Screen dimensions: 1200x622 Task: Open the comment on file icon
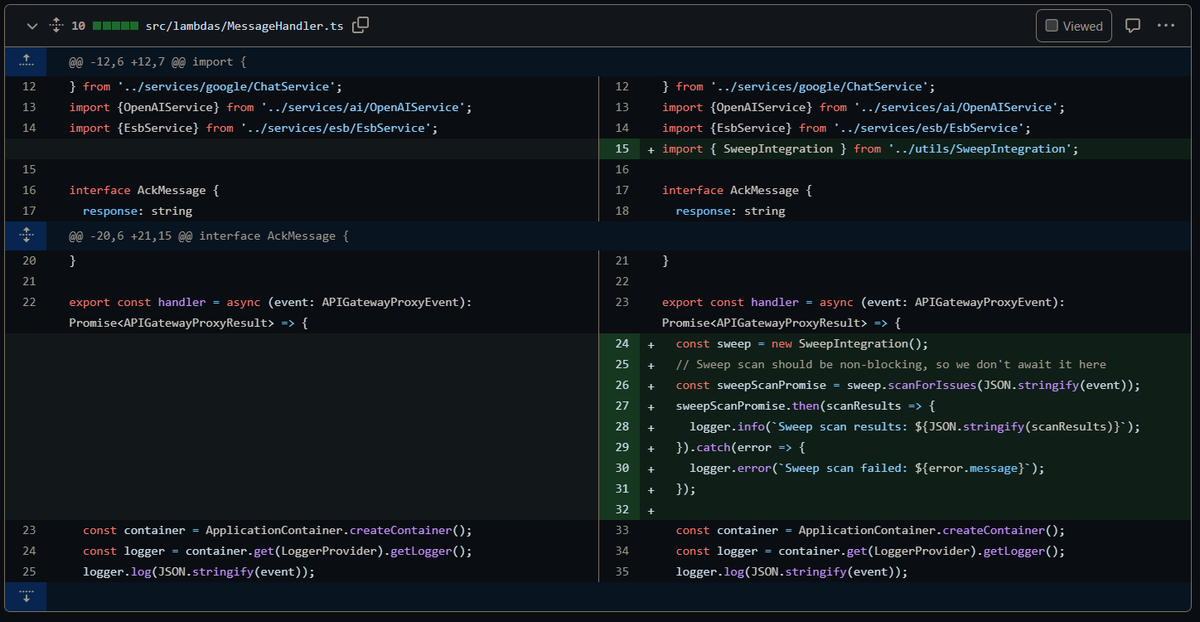click(1133, 26)
